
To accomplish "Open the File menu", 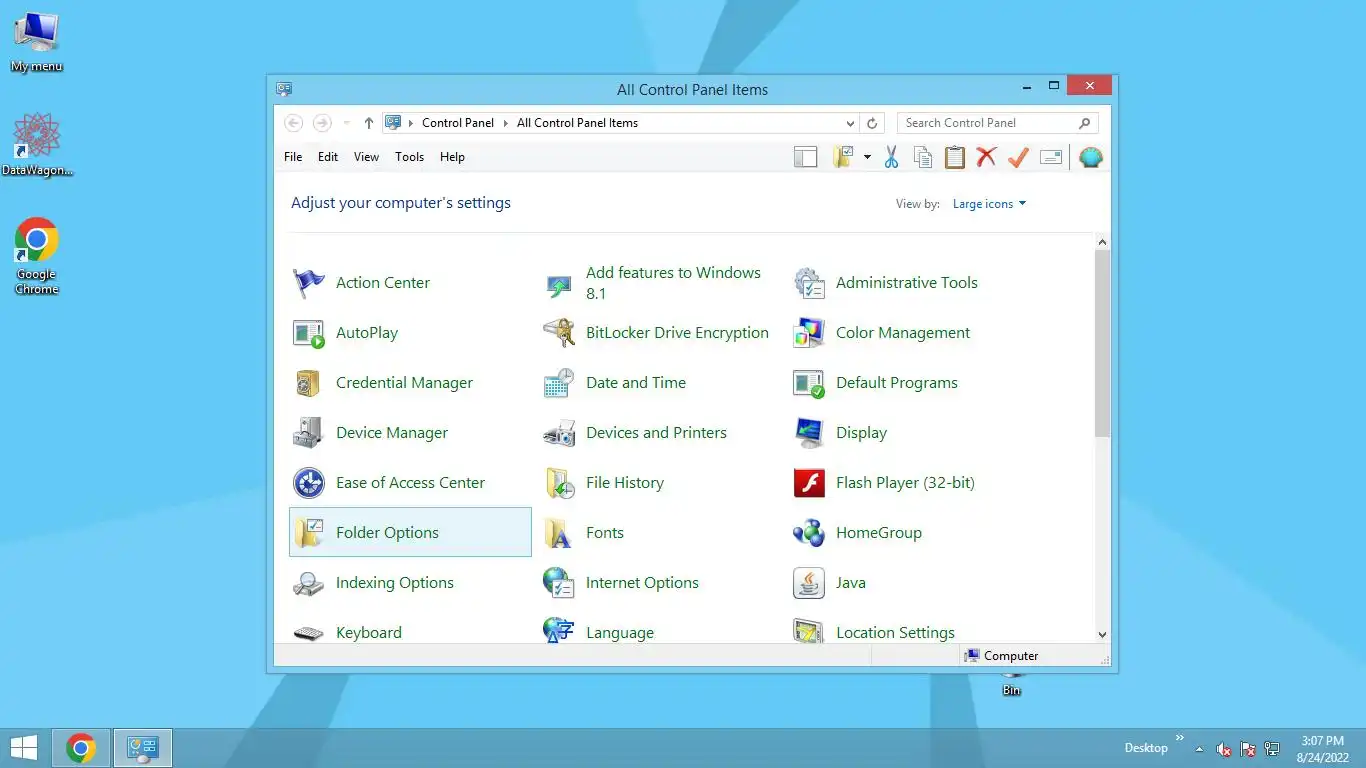I will pyautogui.click(x=293, y=157).
